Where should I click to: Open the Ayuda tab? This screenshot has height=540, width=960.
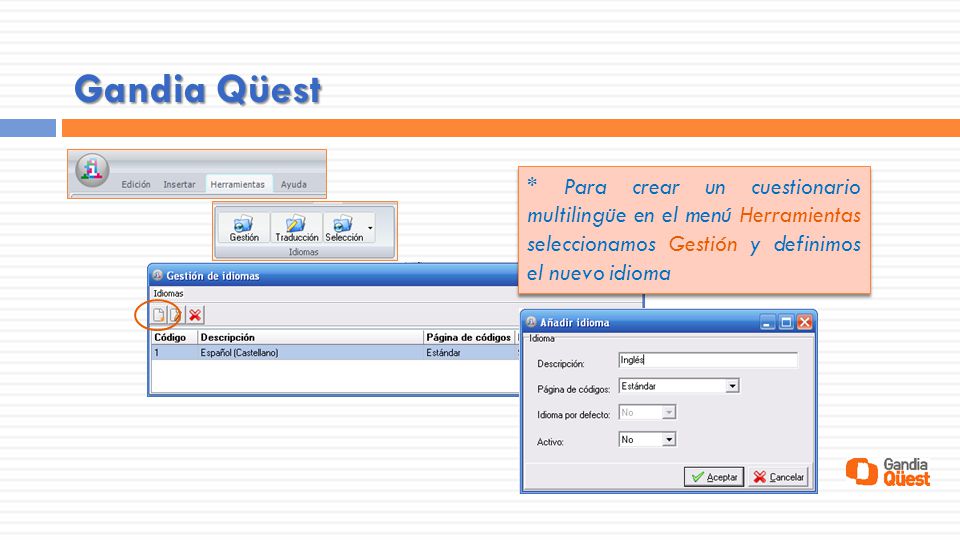(294, 184)
